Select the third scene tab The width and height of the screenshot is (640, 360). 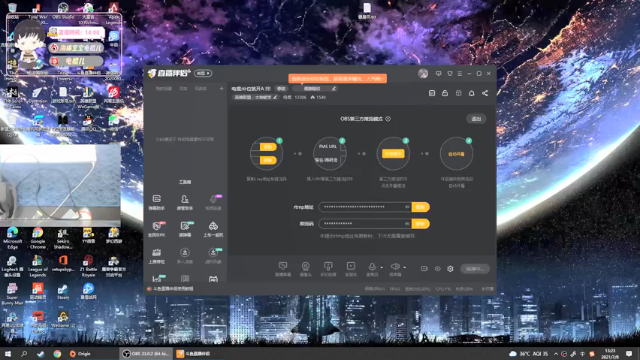coord(200,89)
